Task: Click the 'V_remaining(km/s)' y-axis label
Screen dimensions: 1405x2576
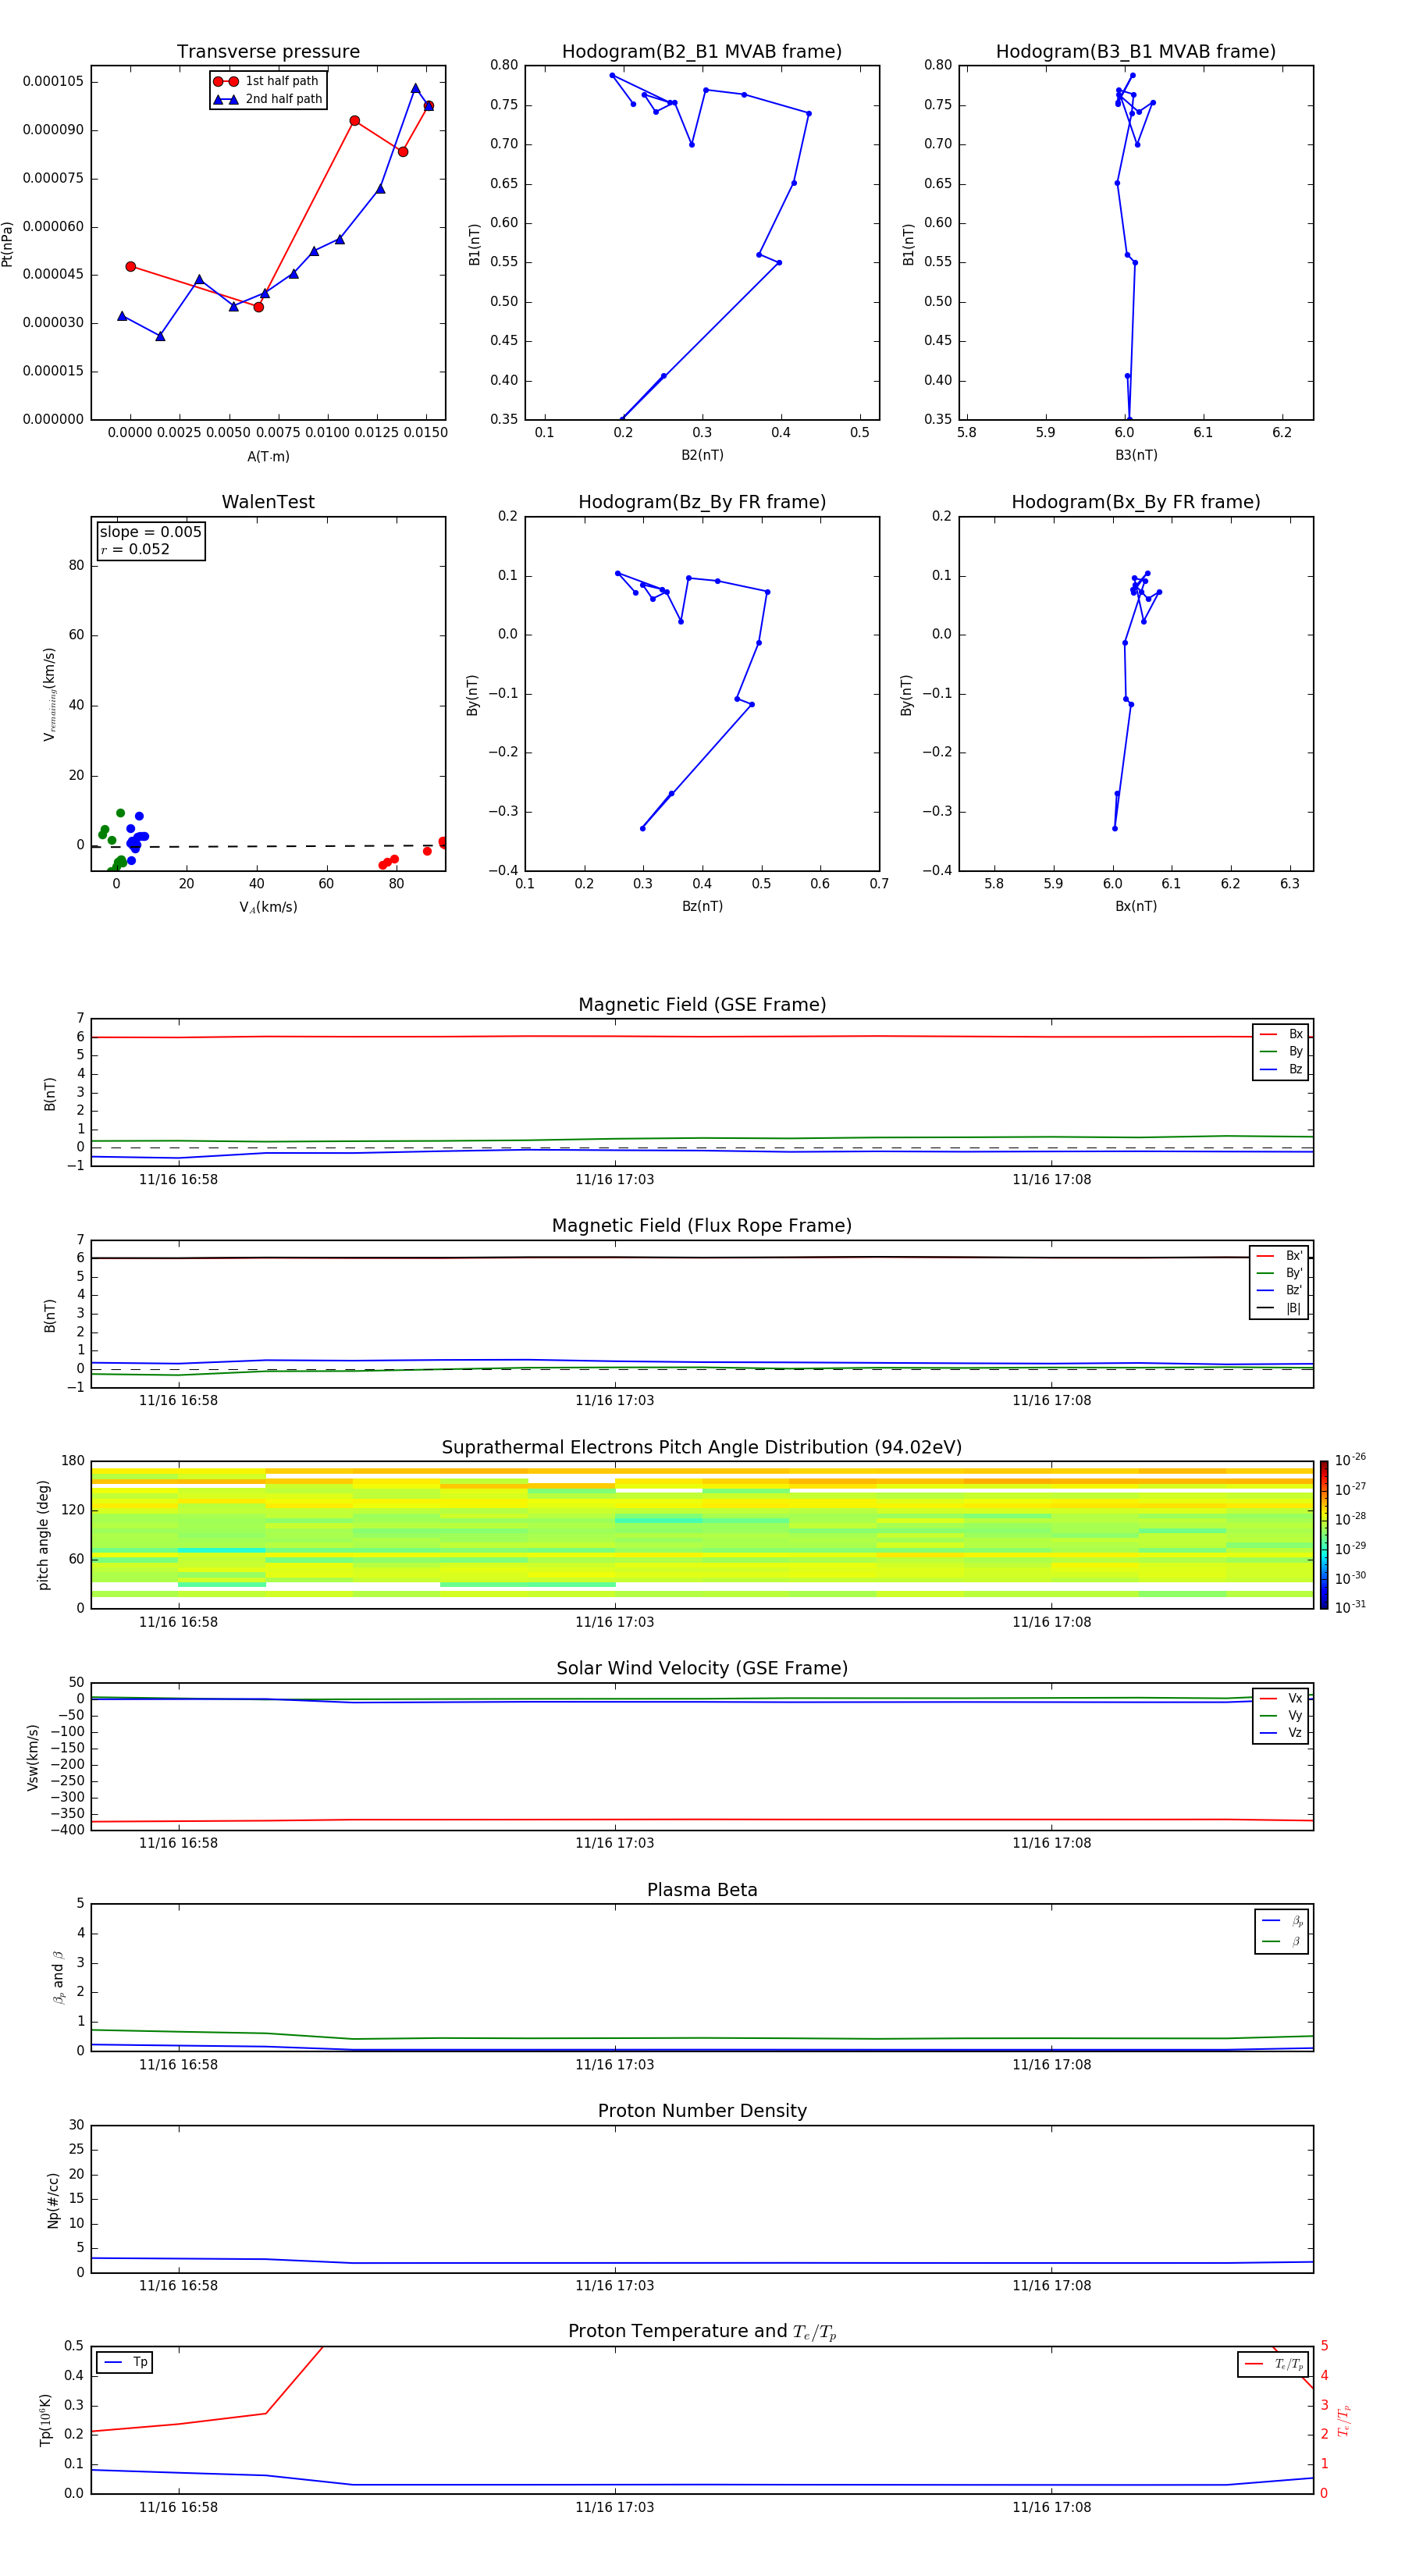Action: coord(49,694)
